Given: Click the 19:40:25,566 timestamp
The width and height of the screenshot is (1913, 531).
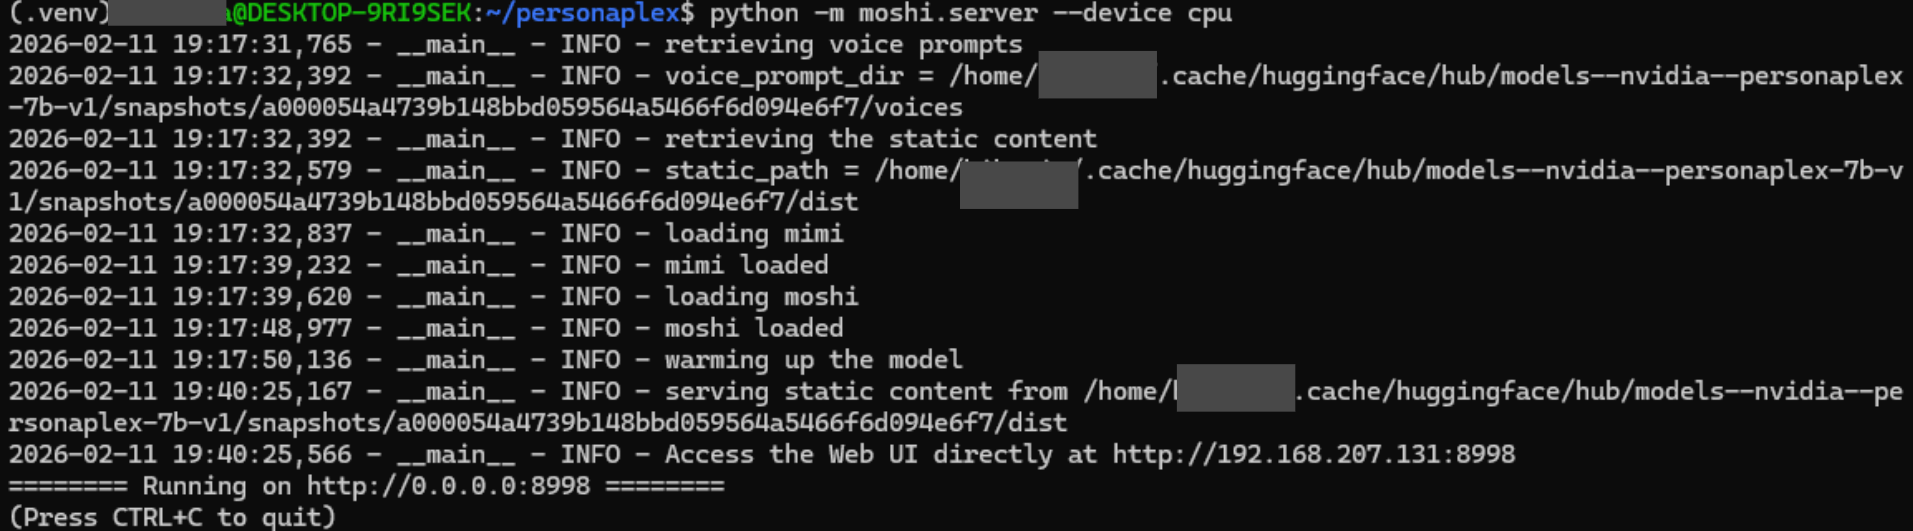Looking at the screenshot, I should (x=262, y=455).
